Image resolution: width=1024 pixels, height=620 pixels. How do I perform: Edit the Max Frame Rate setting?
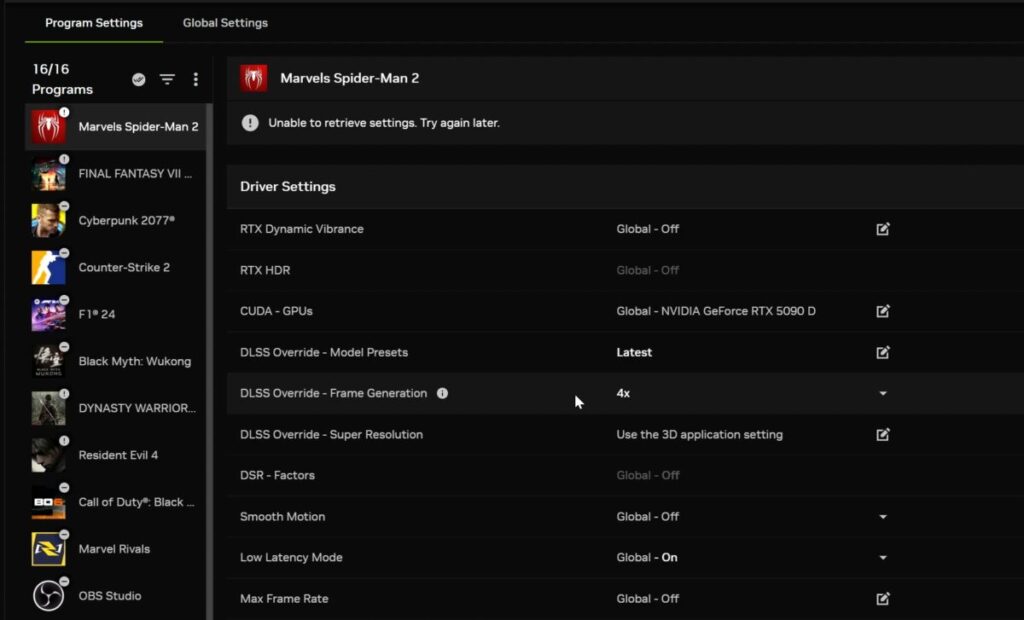pyautogui.click(x=883, y=598)
